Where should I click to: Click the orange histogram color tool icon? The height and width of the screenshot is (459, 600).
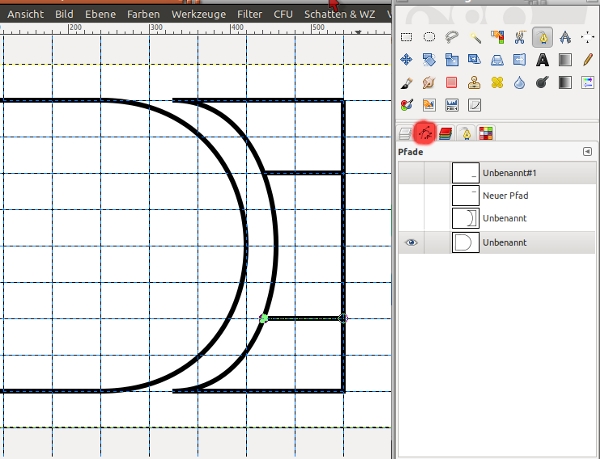point(429,105)
